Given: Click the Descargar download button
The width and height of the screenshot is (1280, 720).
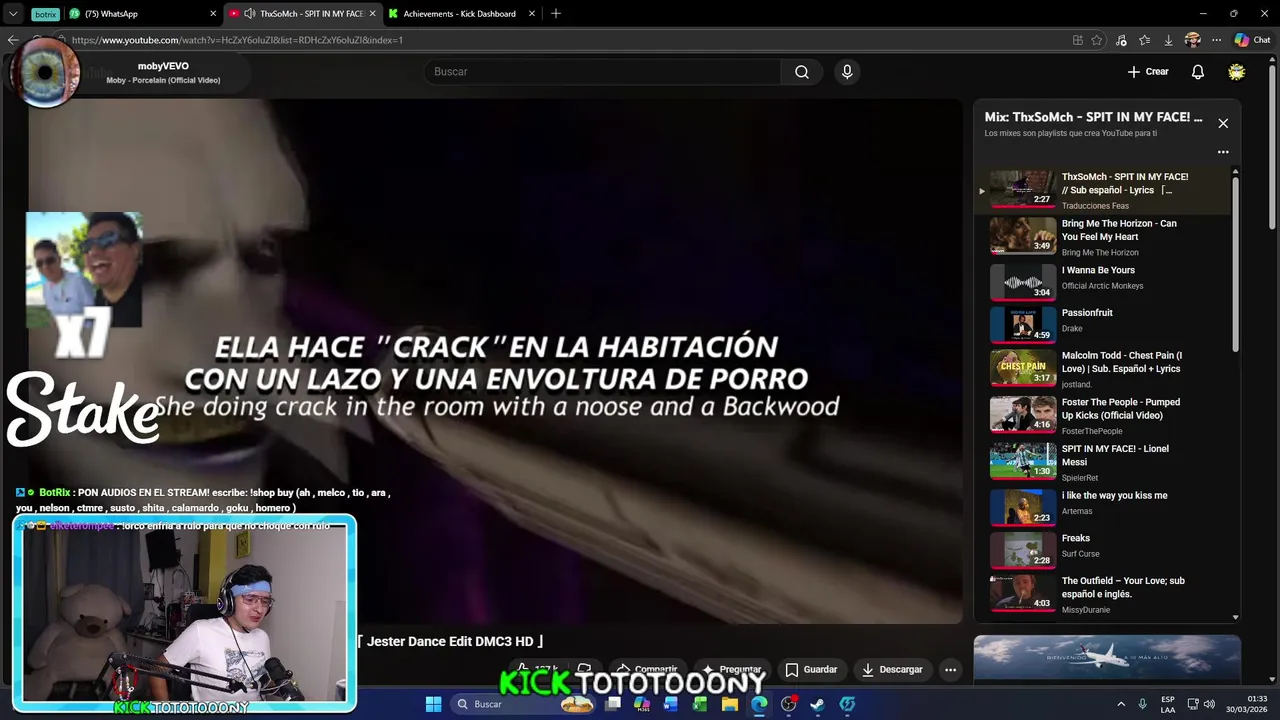Looking at the screenshot, I should click(x=892, y=669).
